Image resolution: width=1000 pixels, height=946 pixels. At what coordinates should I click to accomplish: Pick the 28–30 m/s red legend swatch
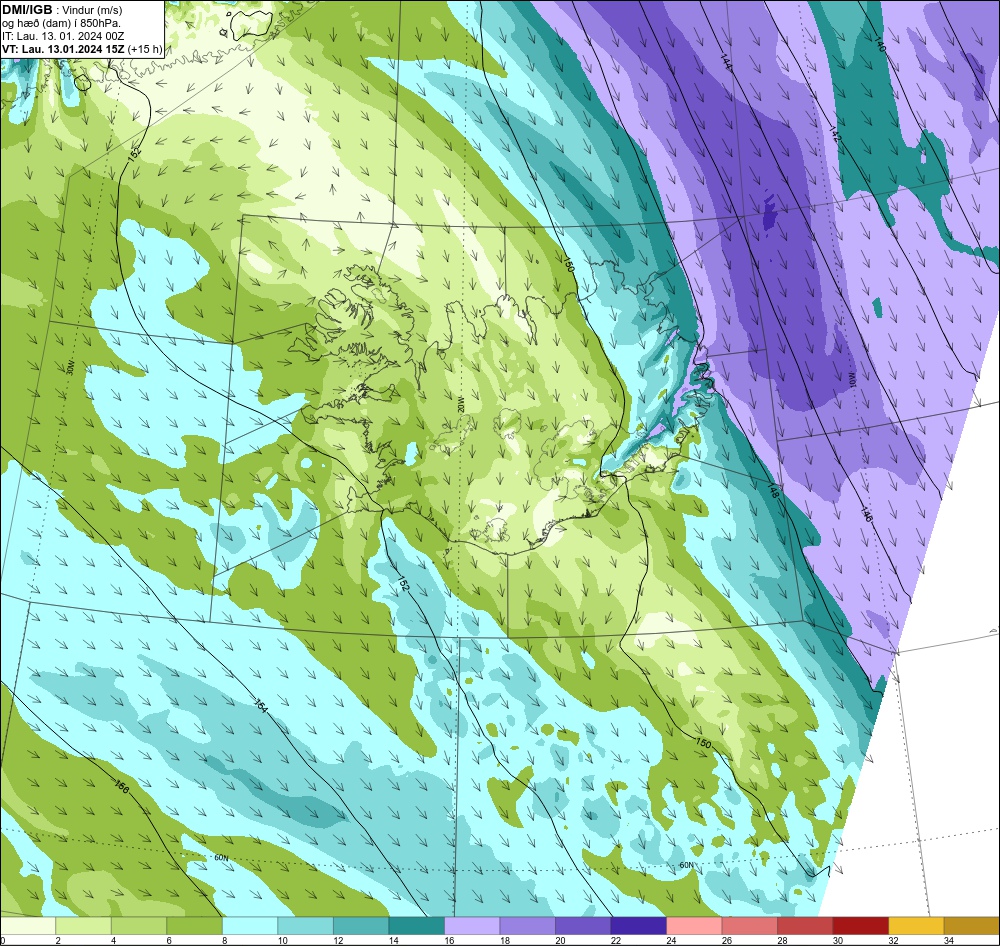805,925
